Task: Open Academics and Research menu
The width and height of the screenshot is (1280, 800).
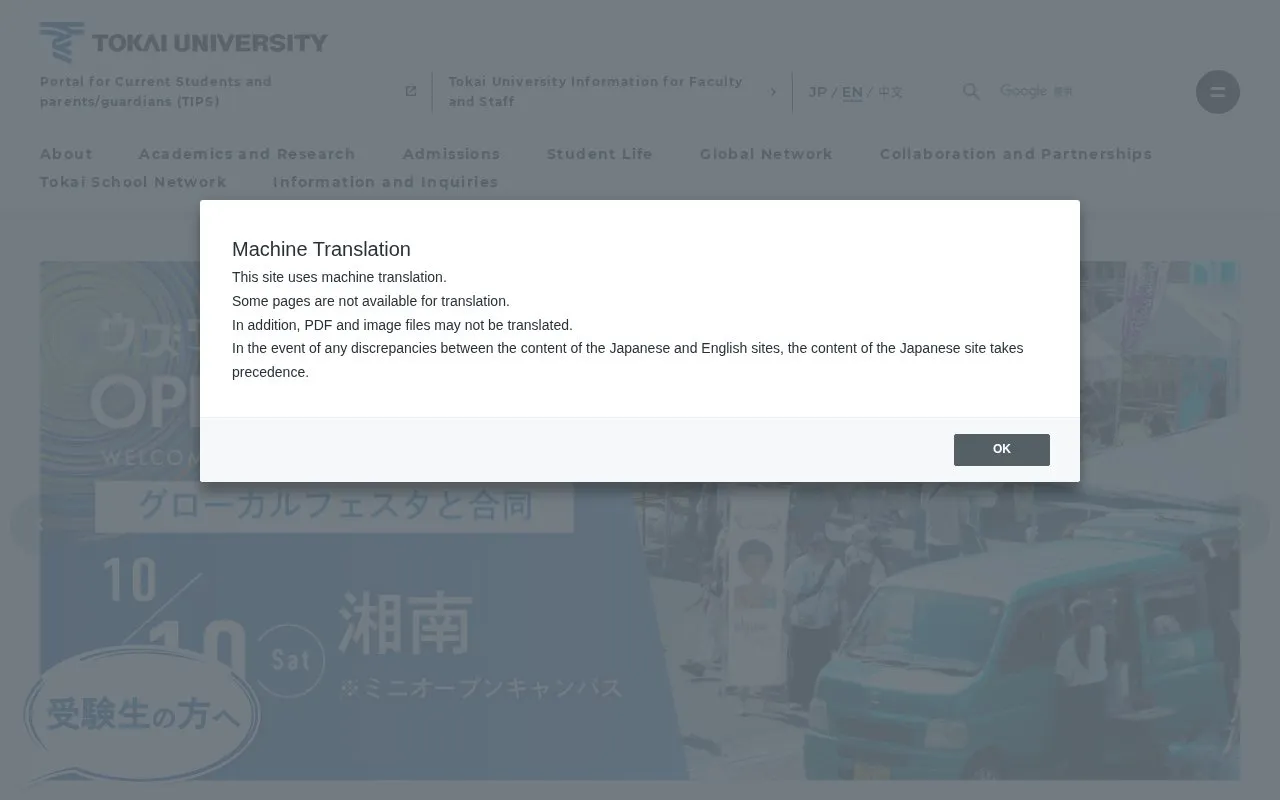Action: click(247, 154)
